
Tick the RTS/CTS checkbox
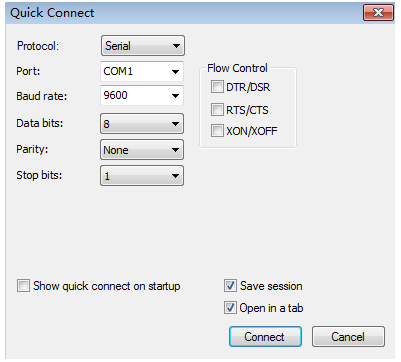pyautogui.click(x=217, y=109)
